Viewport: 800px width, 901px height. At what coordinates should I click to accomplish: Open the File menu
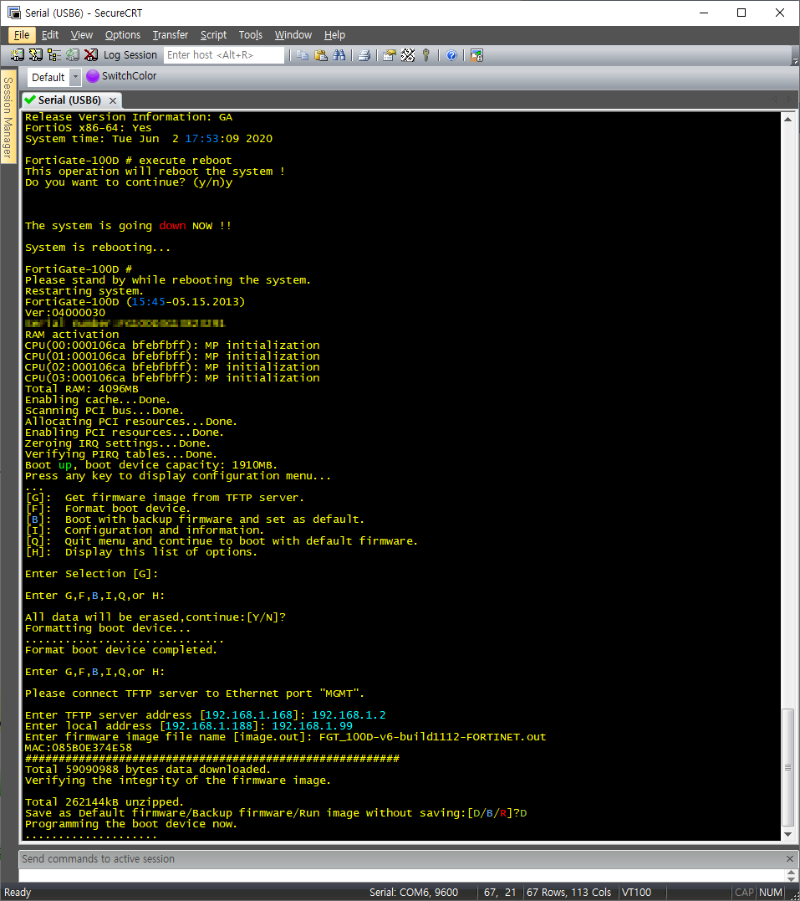(x=22, y=35)
